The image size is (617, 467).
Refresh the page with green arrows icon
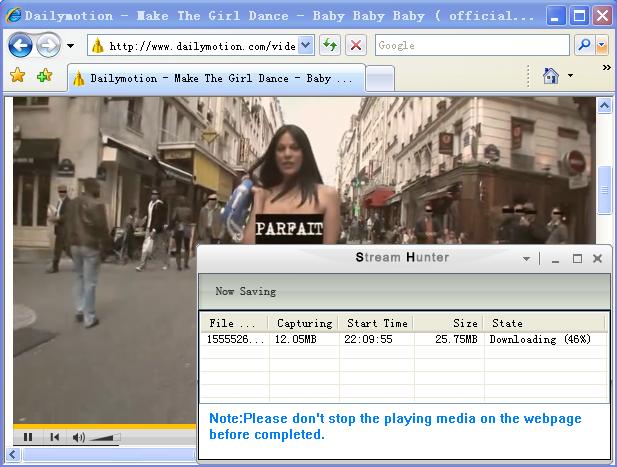coord(330,45)
